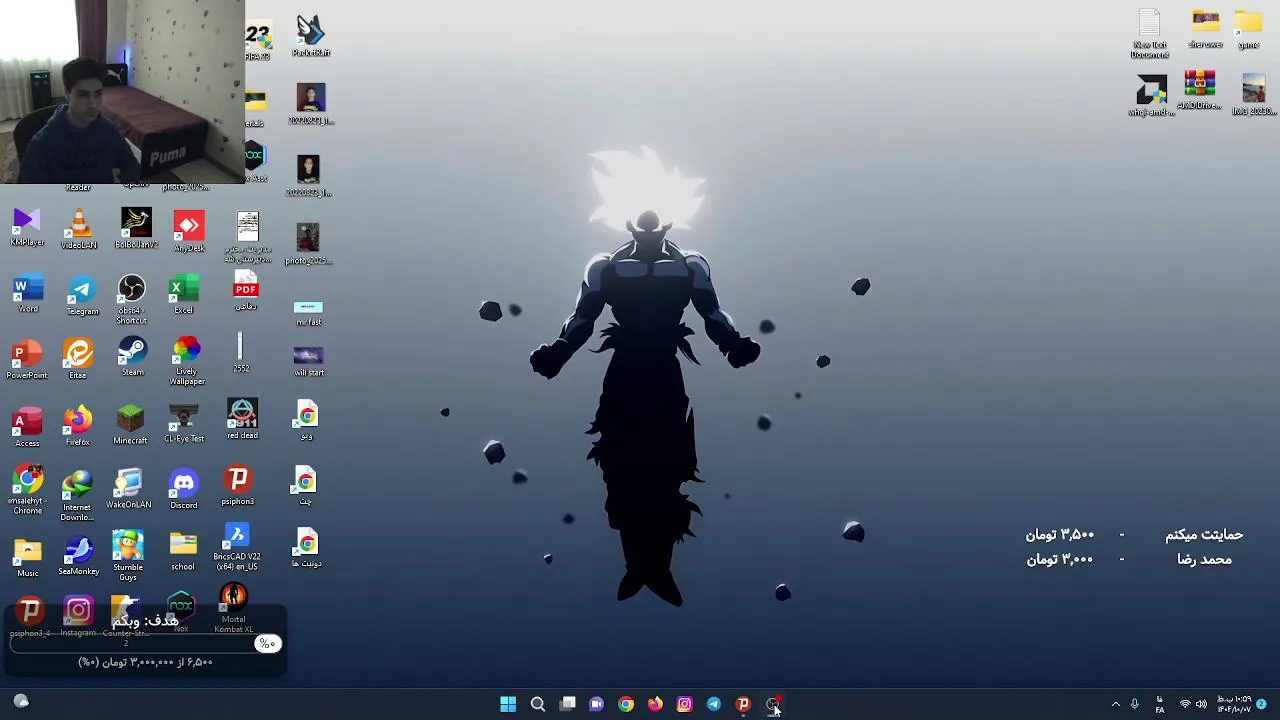Open the Instagram taskbar icon
This screenshot has width=1280, height=720.
(x=684, y=704)
